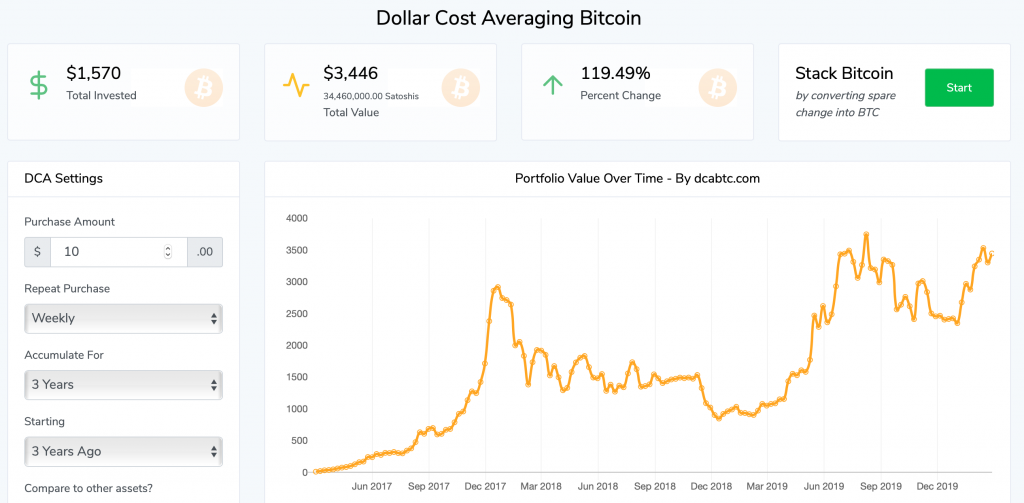Click the Dollar Cost Averaging Bitcoin heading
The height and width of the screenshot is (503, 1024).
click(x=509, y=18)
